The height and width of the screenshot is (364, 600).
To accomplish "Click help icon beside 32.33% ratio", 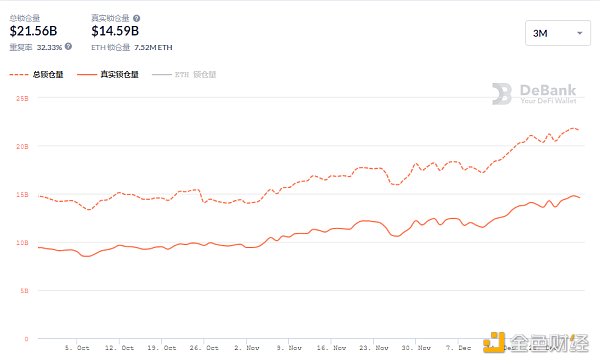I will point(68,47).
